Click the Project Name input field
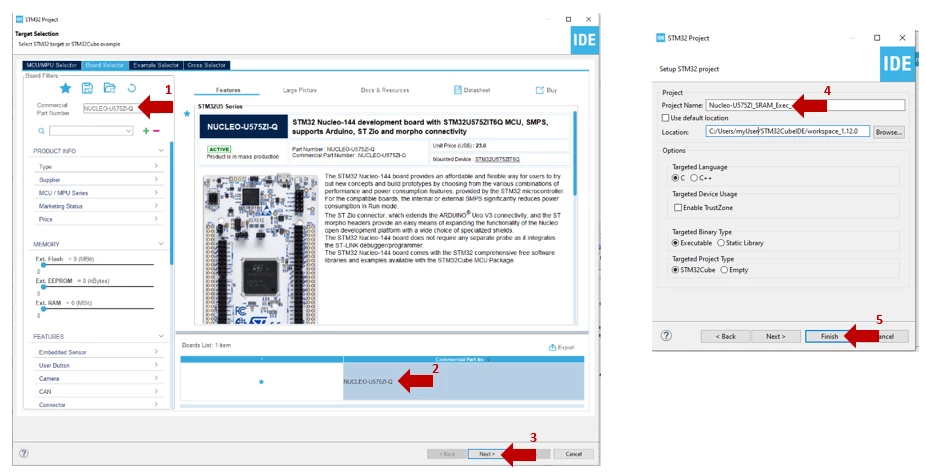Image resolution: width=926 pixels, height=473 pixels. click(806, 105)
